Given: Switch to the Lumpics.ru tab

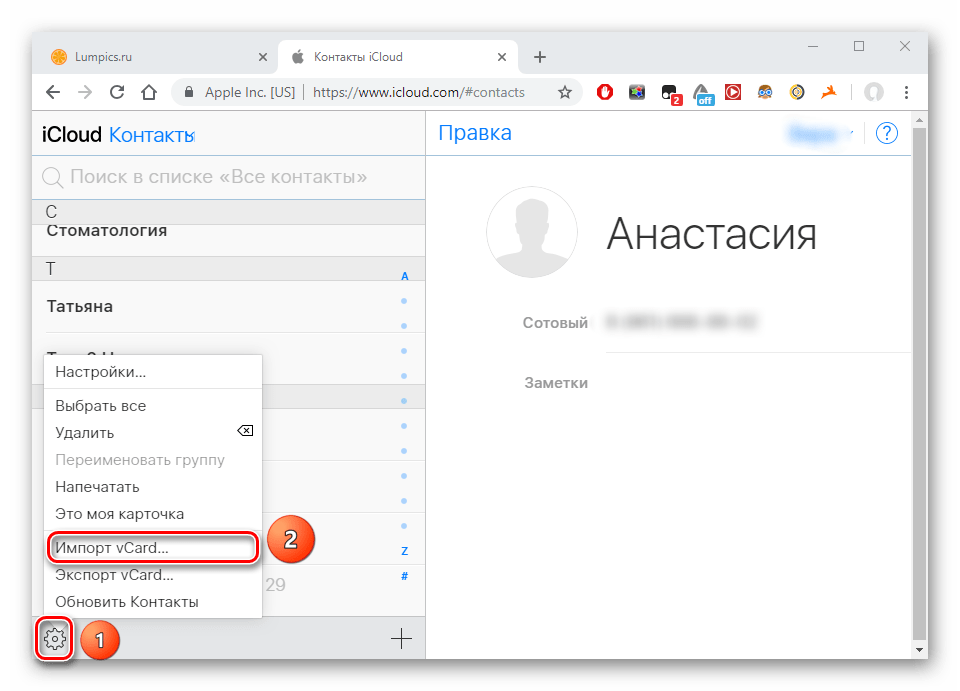Looking at the screenshot, I should point(152,57).
